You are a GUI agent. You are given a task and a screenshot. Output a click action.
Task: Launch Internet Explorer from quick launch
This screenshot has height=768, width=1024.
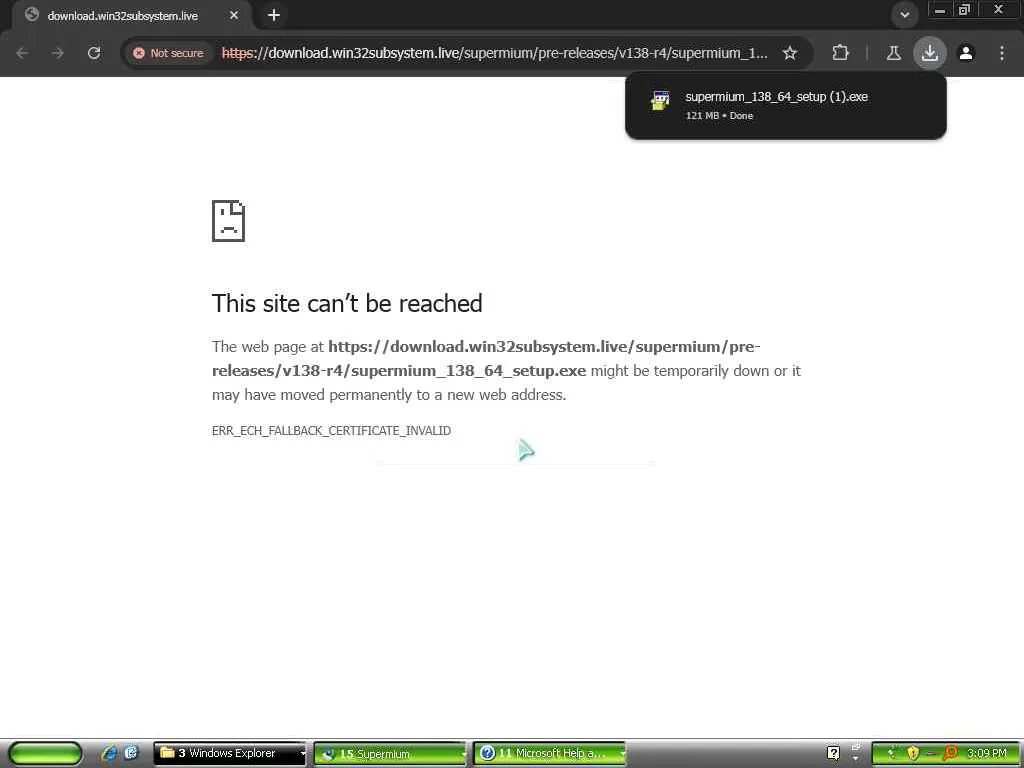pyautogui.click(x=109, y=754)
